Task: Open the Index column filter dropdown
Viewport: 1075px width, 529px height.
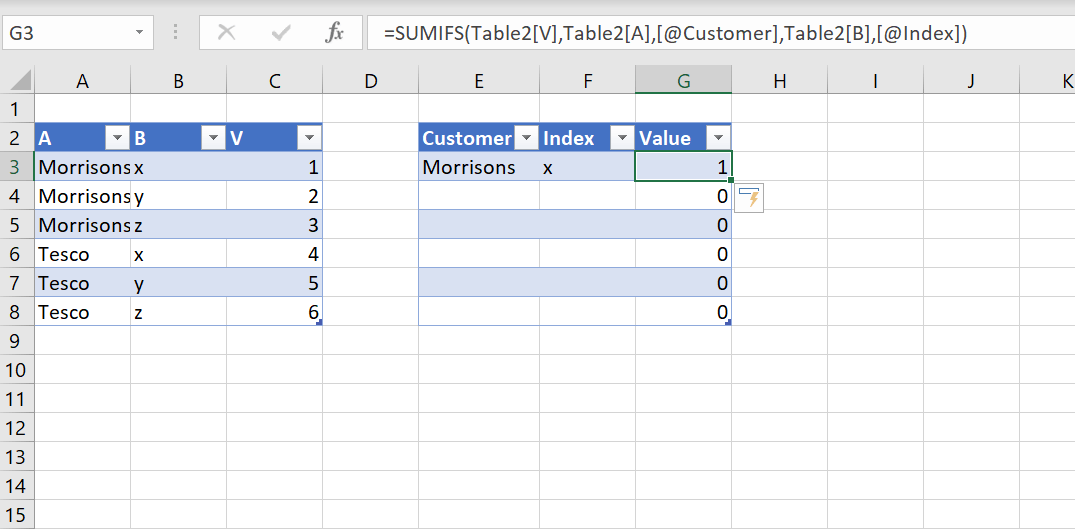Action: pos(622,139)
